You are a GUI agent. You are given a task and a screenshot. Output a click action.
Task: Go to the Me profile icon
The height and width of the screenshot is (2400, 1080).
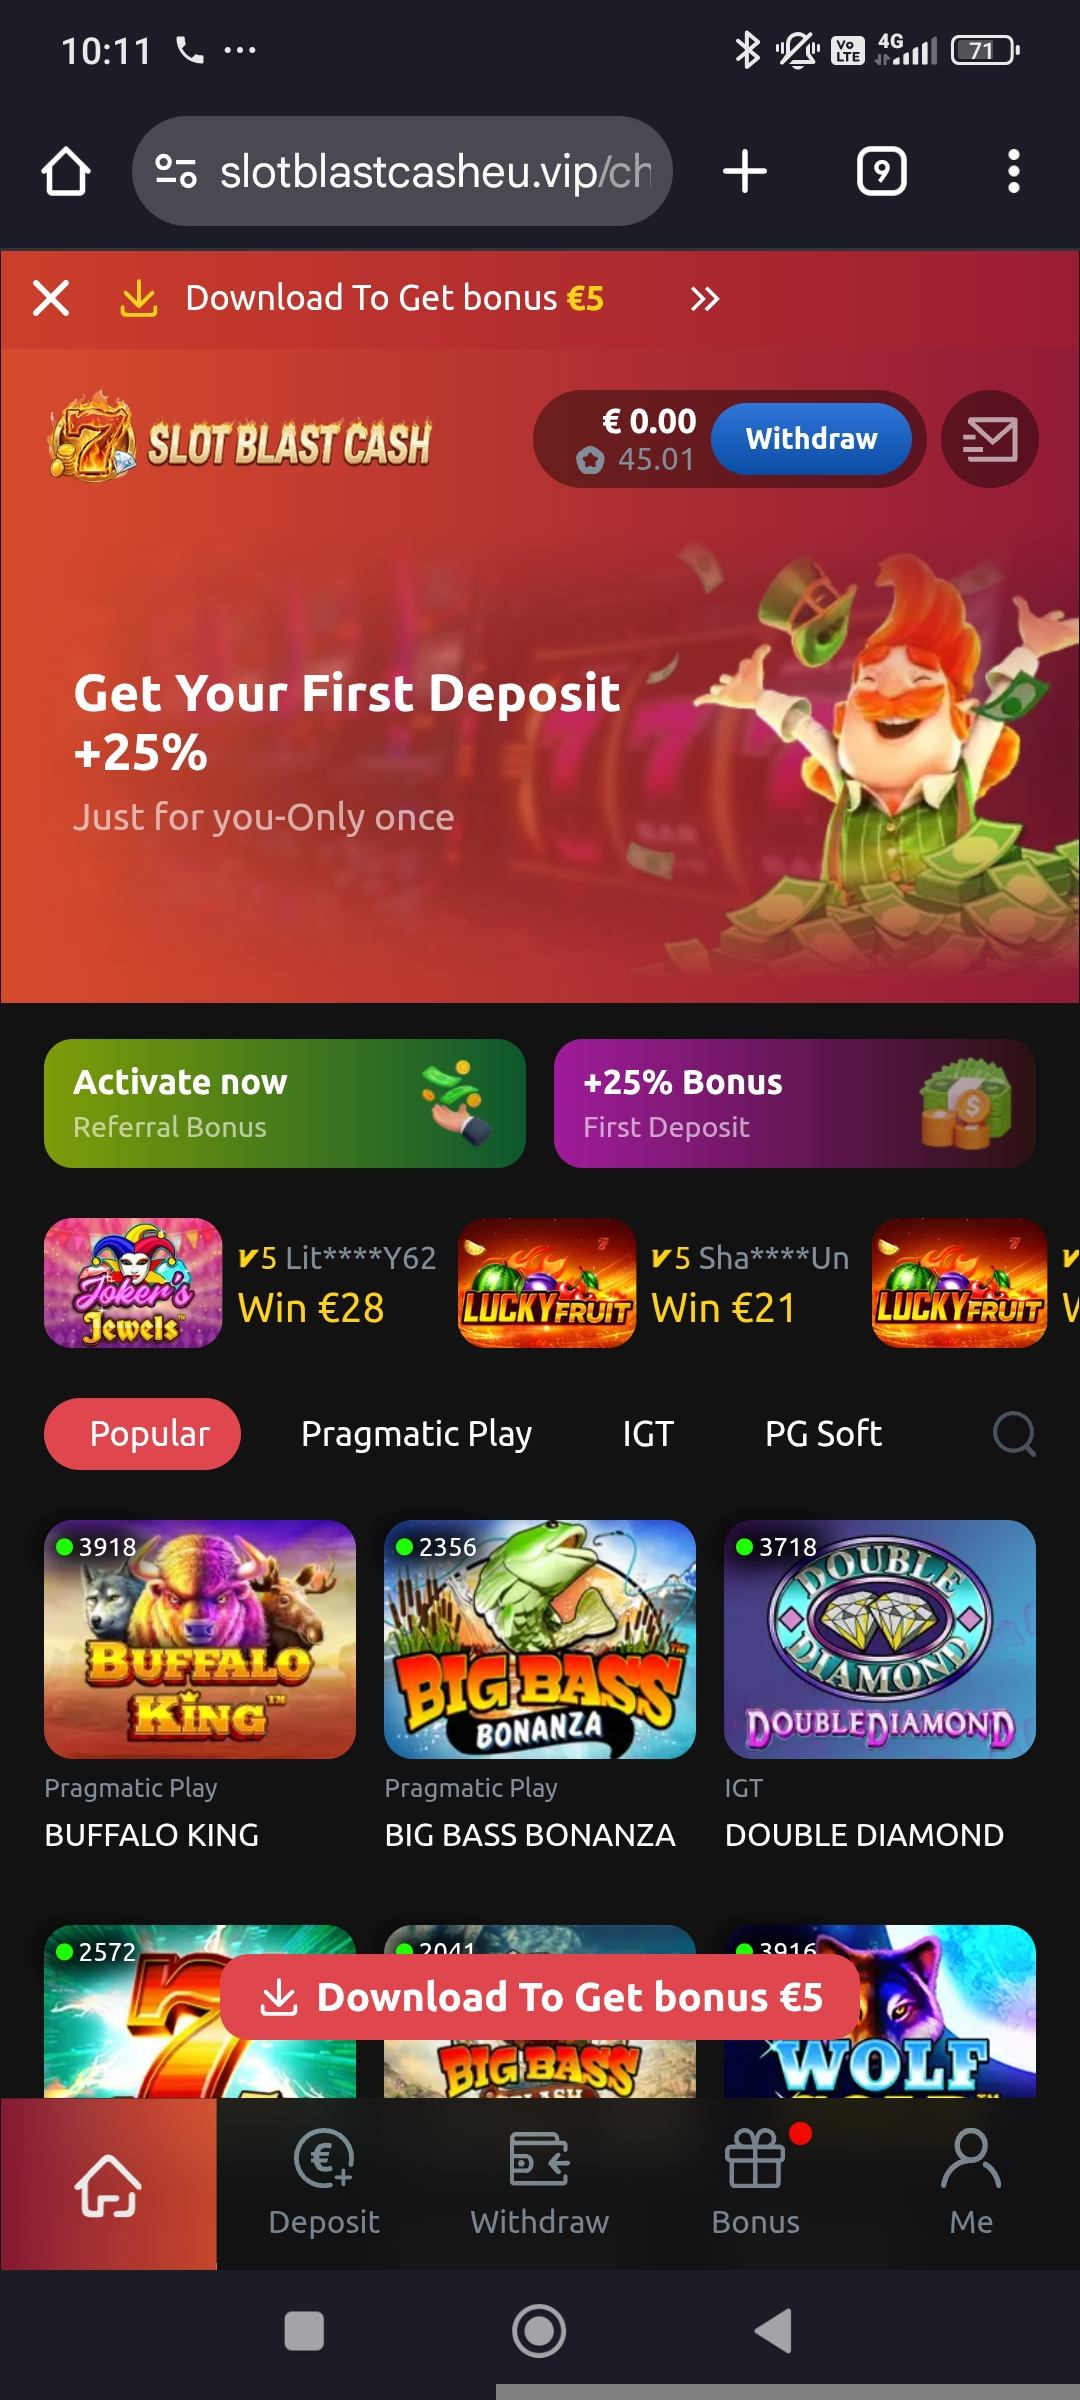pos(971,2158)
